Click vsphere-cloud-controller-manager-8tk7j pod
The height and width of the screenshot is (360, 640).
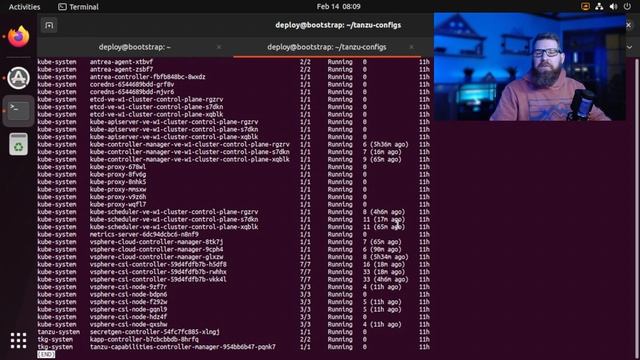point(156,242)
